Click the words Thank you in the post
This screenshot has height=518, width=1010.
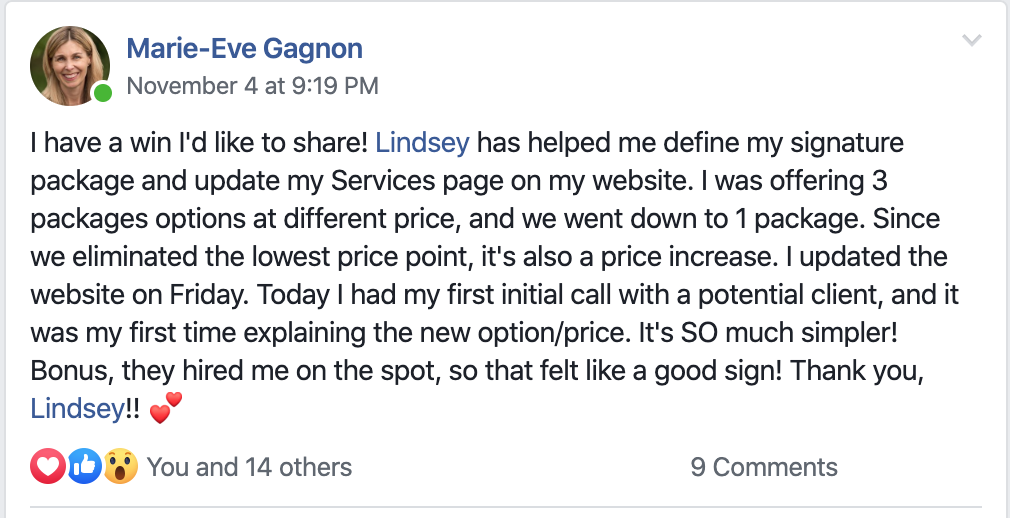[x=854, y=371]
